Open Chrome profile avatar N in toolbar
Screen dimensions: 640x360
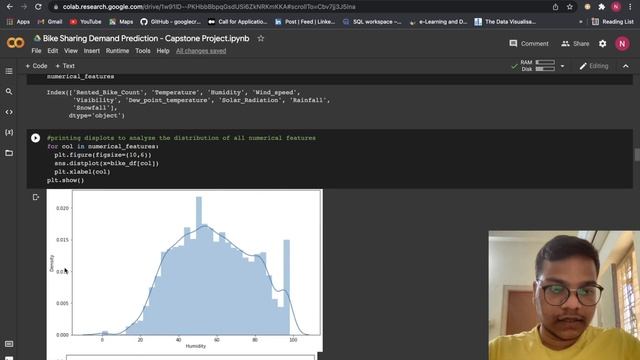coord(616,7)
